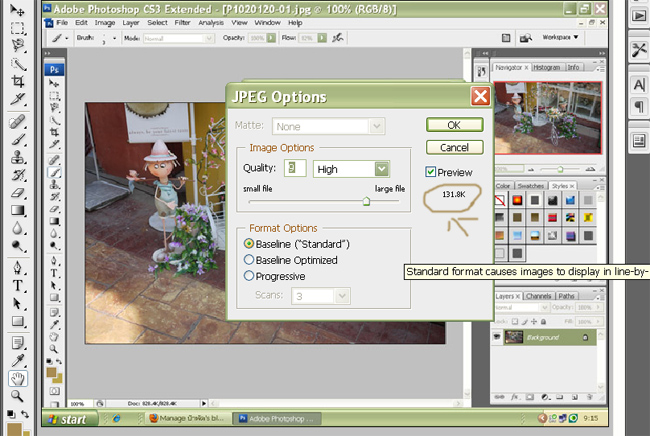Open the quality preset dropdown showing High

point(381,169)
